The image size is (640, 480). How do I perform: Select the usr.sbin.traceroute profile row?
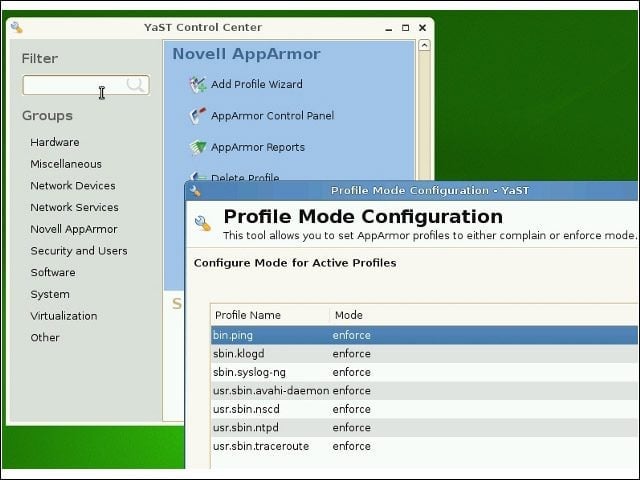pos(424,446)
